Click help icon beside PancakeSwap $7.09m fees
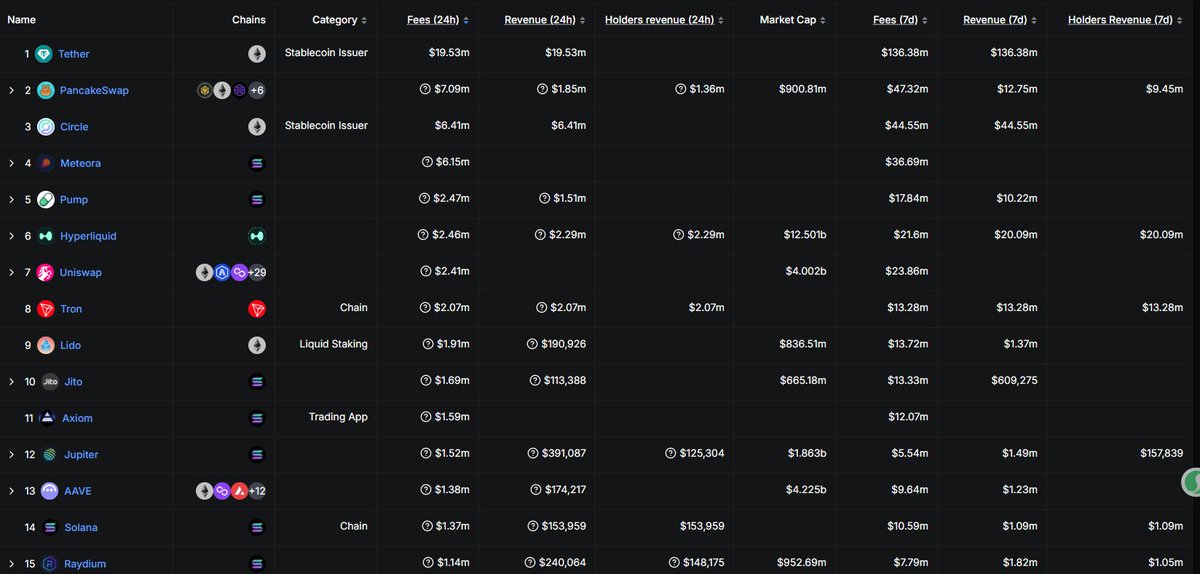Screen dimensions: 1200x574 [424, 90]
